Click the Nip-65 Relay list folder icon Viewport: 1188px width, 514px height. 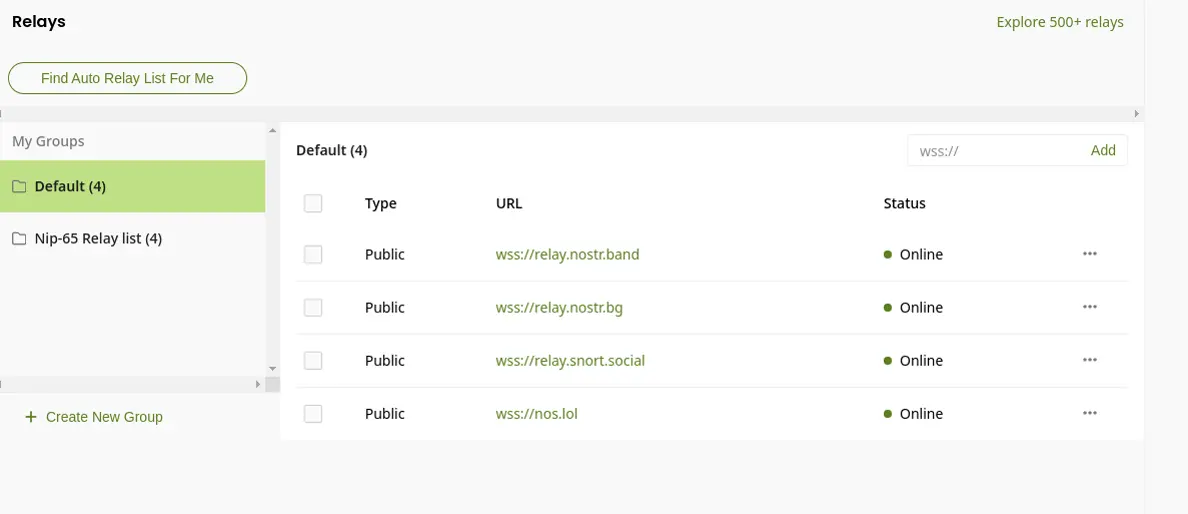[x=19, y=239]
